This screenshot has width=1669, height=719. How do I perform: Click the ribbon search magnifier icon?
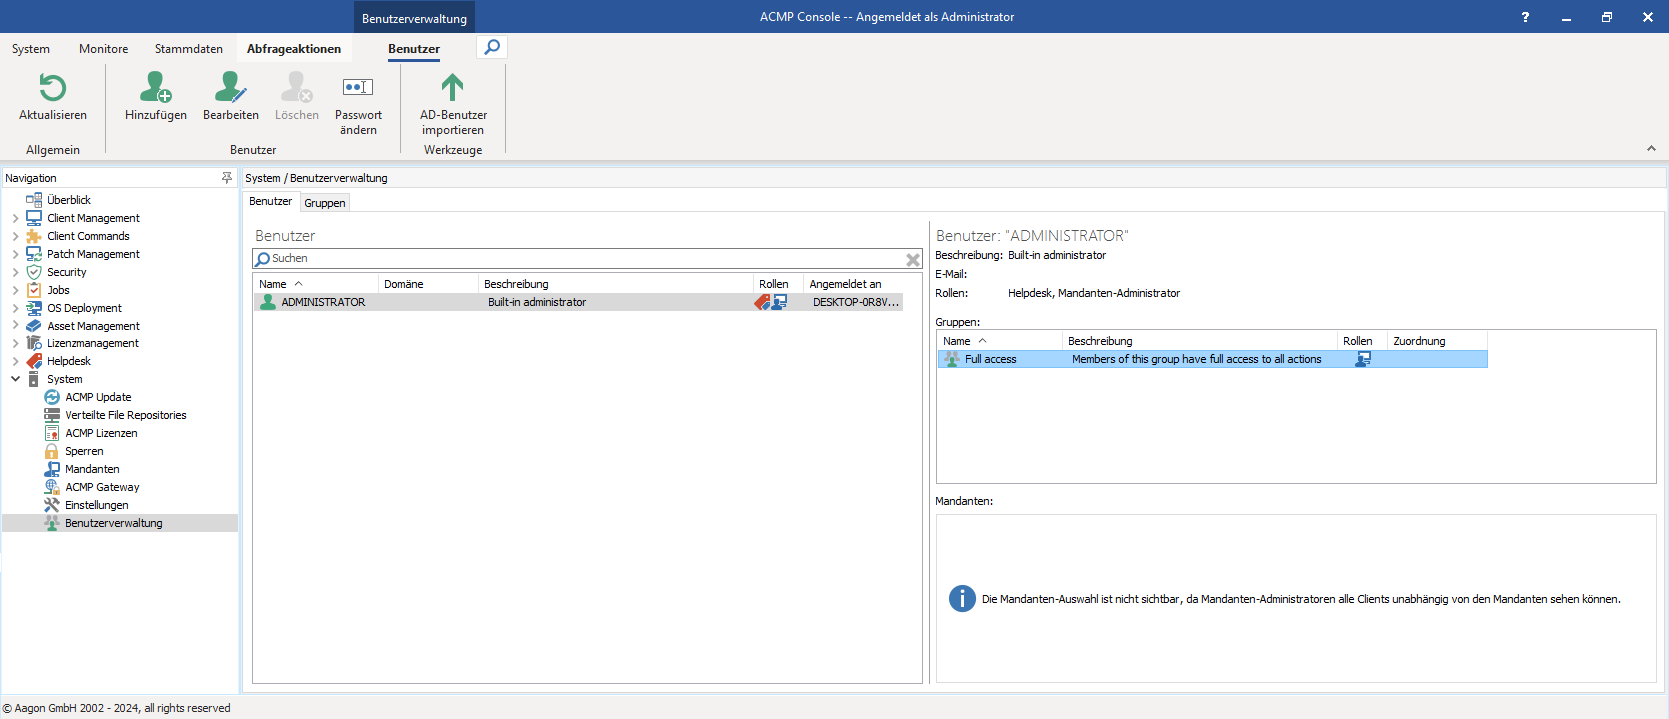[x=492, y=47]
